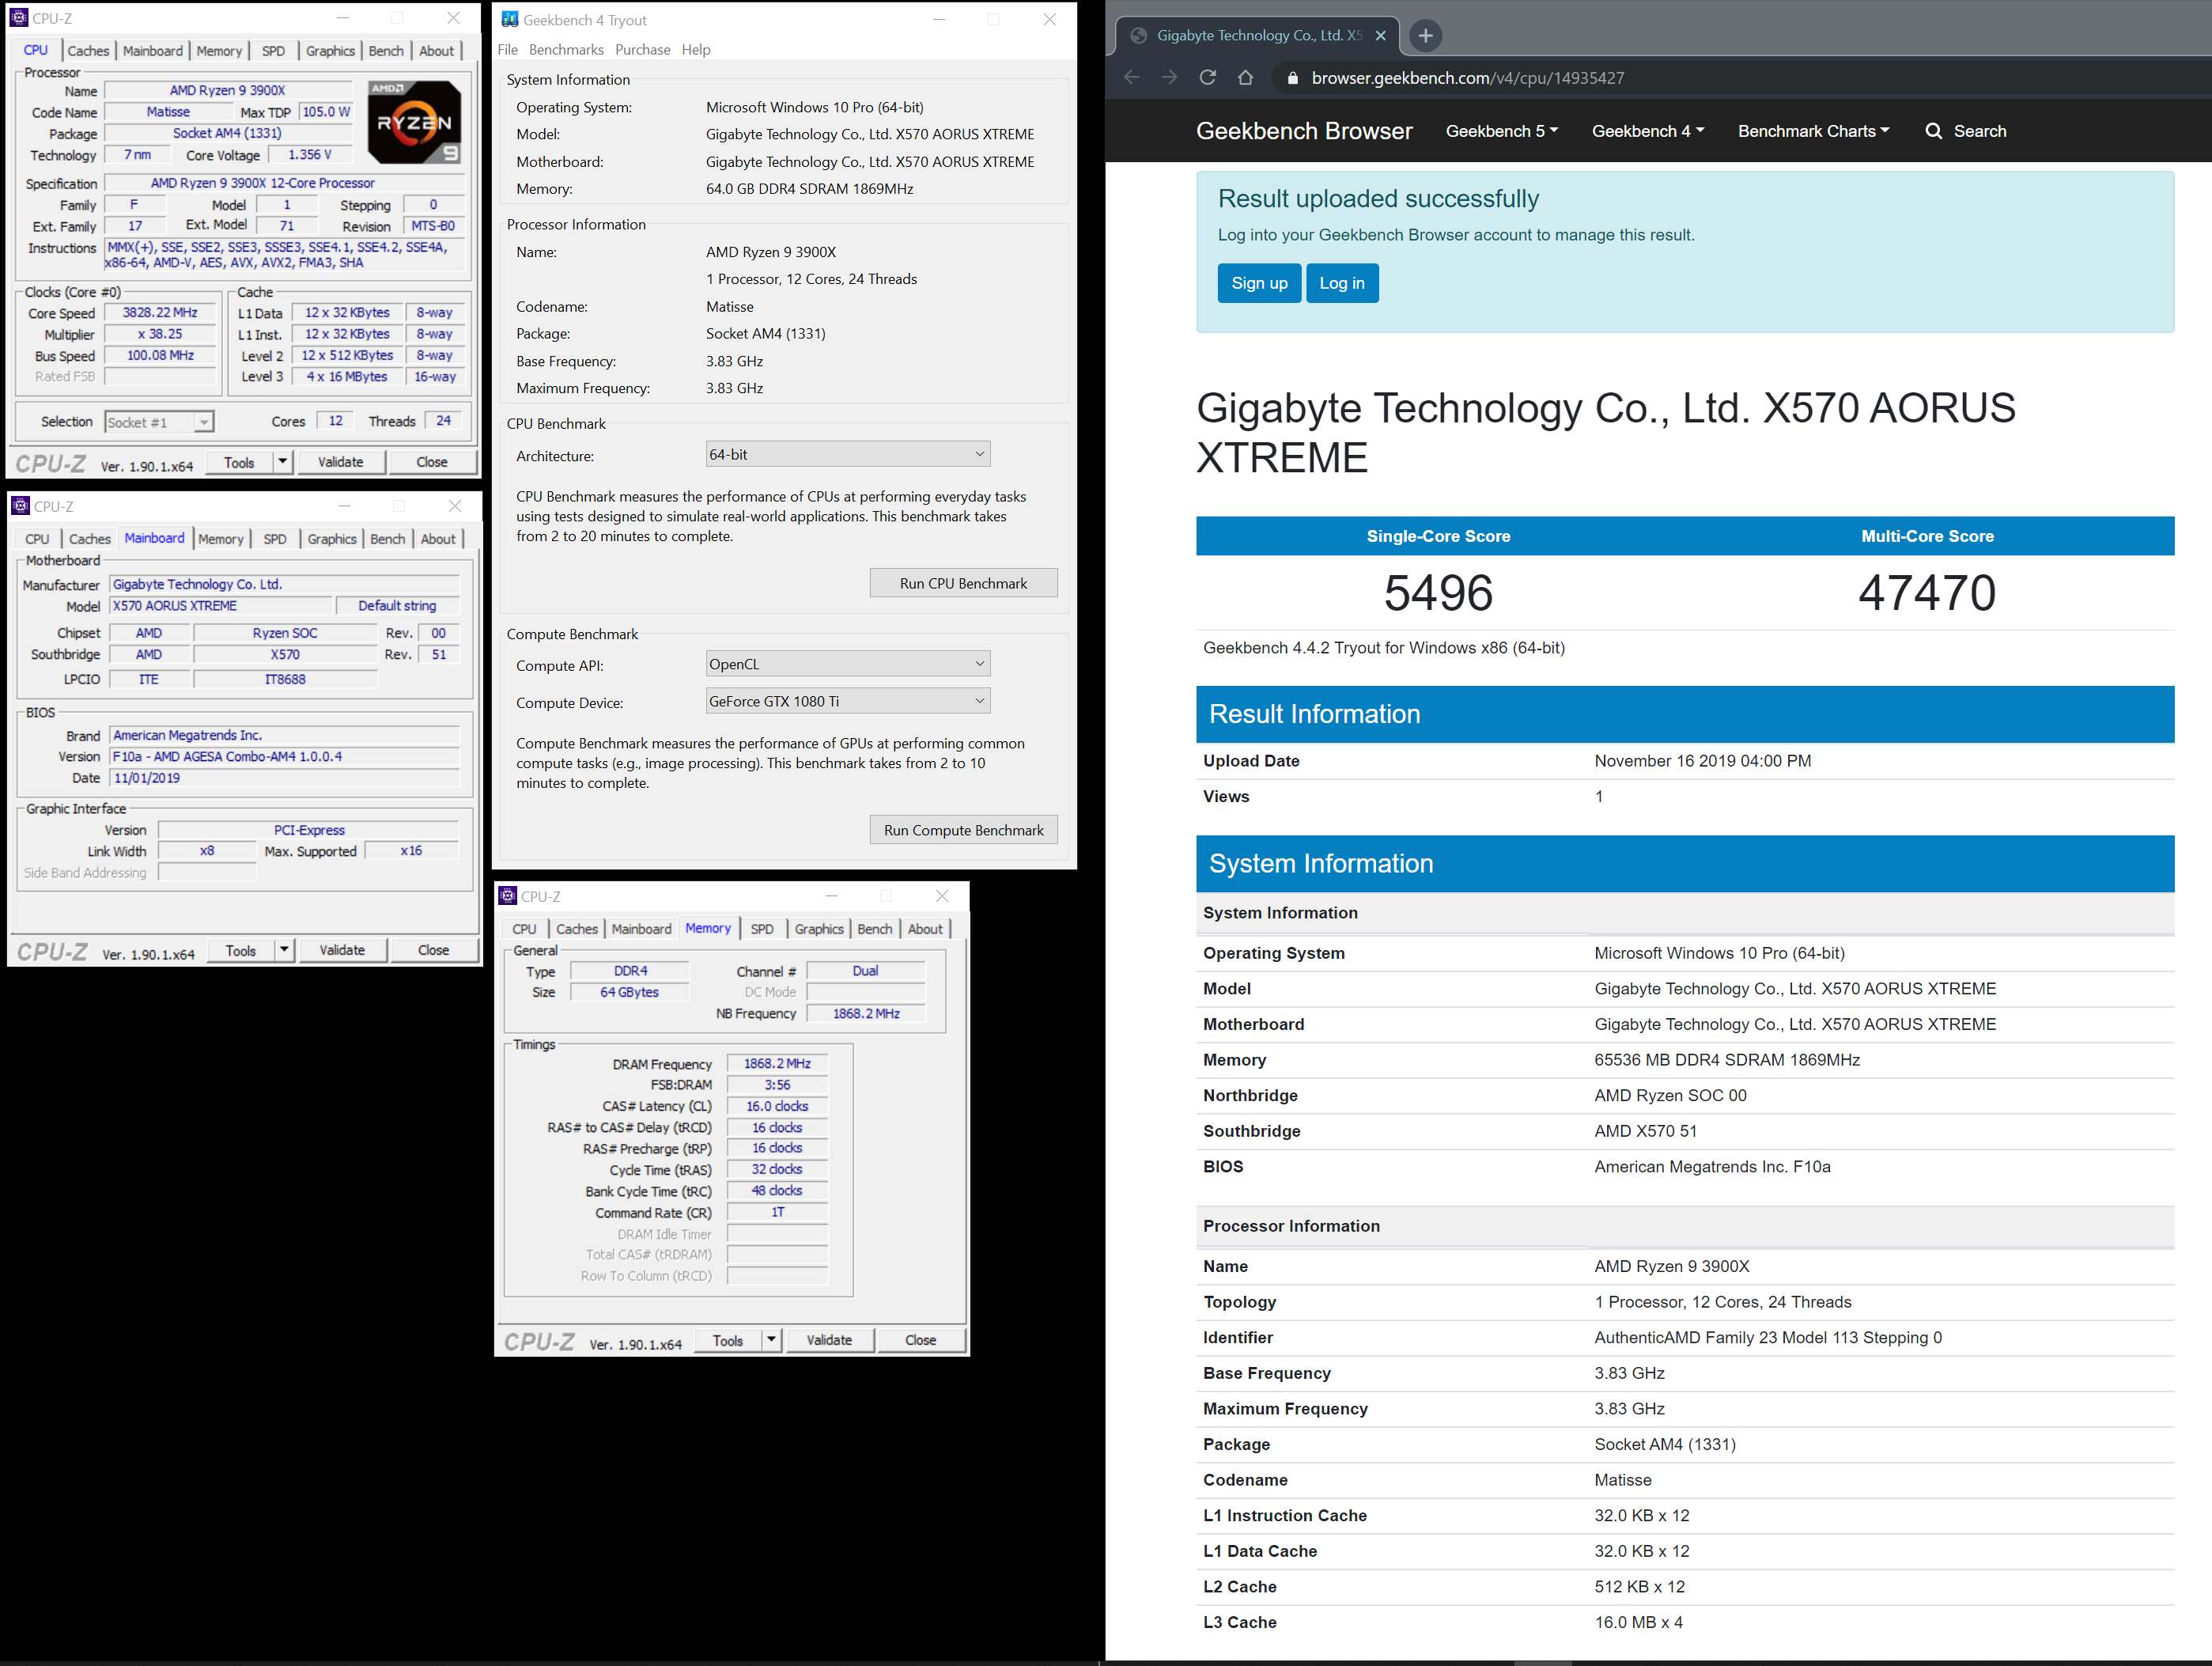2212x1666 pixels.
Task: Click Close button in the Mainboard window
Action: 433,950
